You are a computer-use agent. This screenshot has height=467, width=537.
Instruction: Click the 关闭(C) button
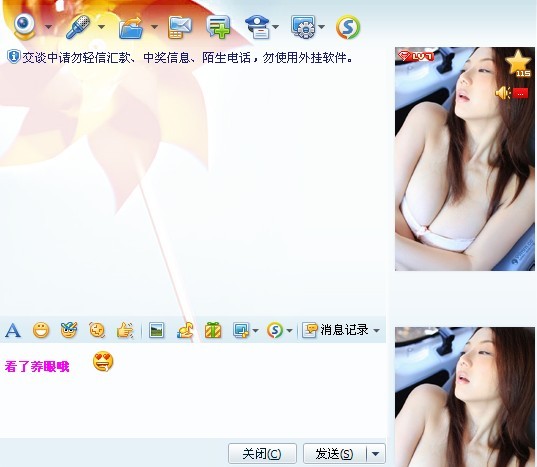[x=262, y=454]
